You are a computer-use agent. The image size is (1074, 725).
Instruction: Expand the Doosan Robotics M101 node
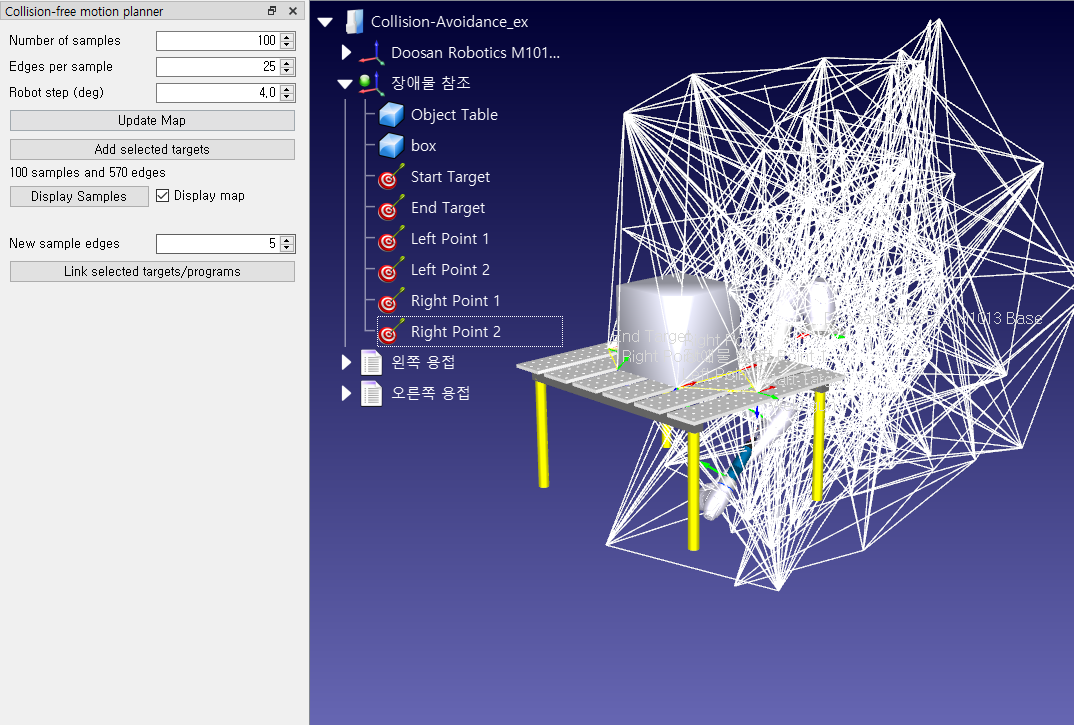pos(347,53)
